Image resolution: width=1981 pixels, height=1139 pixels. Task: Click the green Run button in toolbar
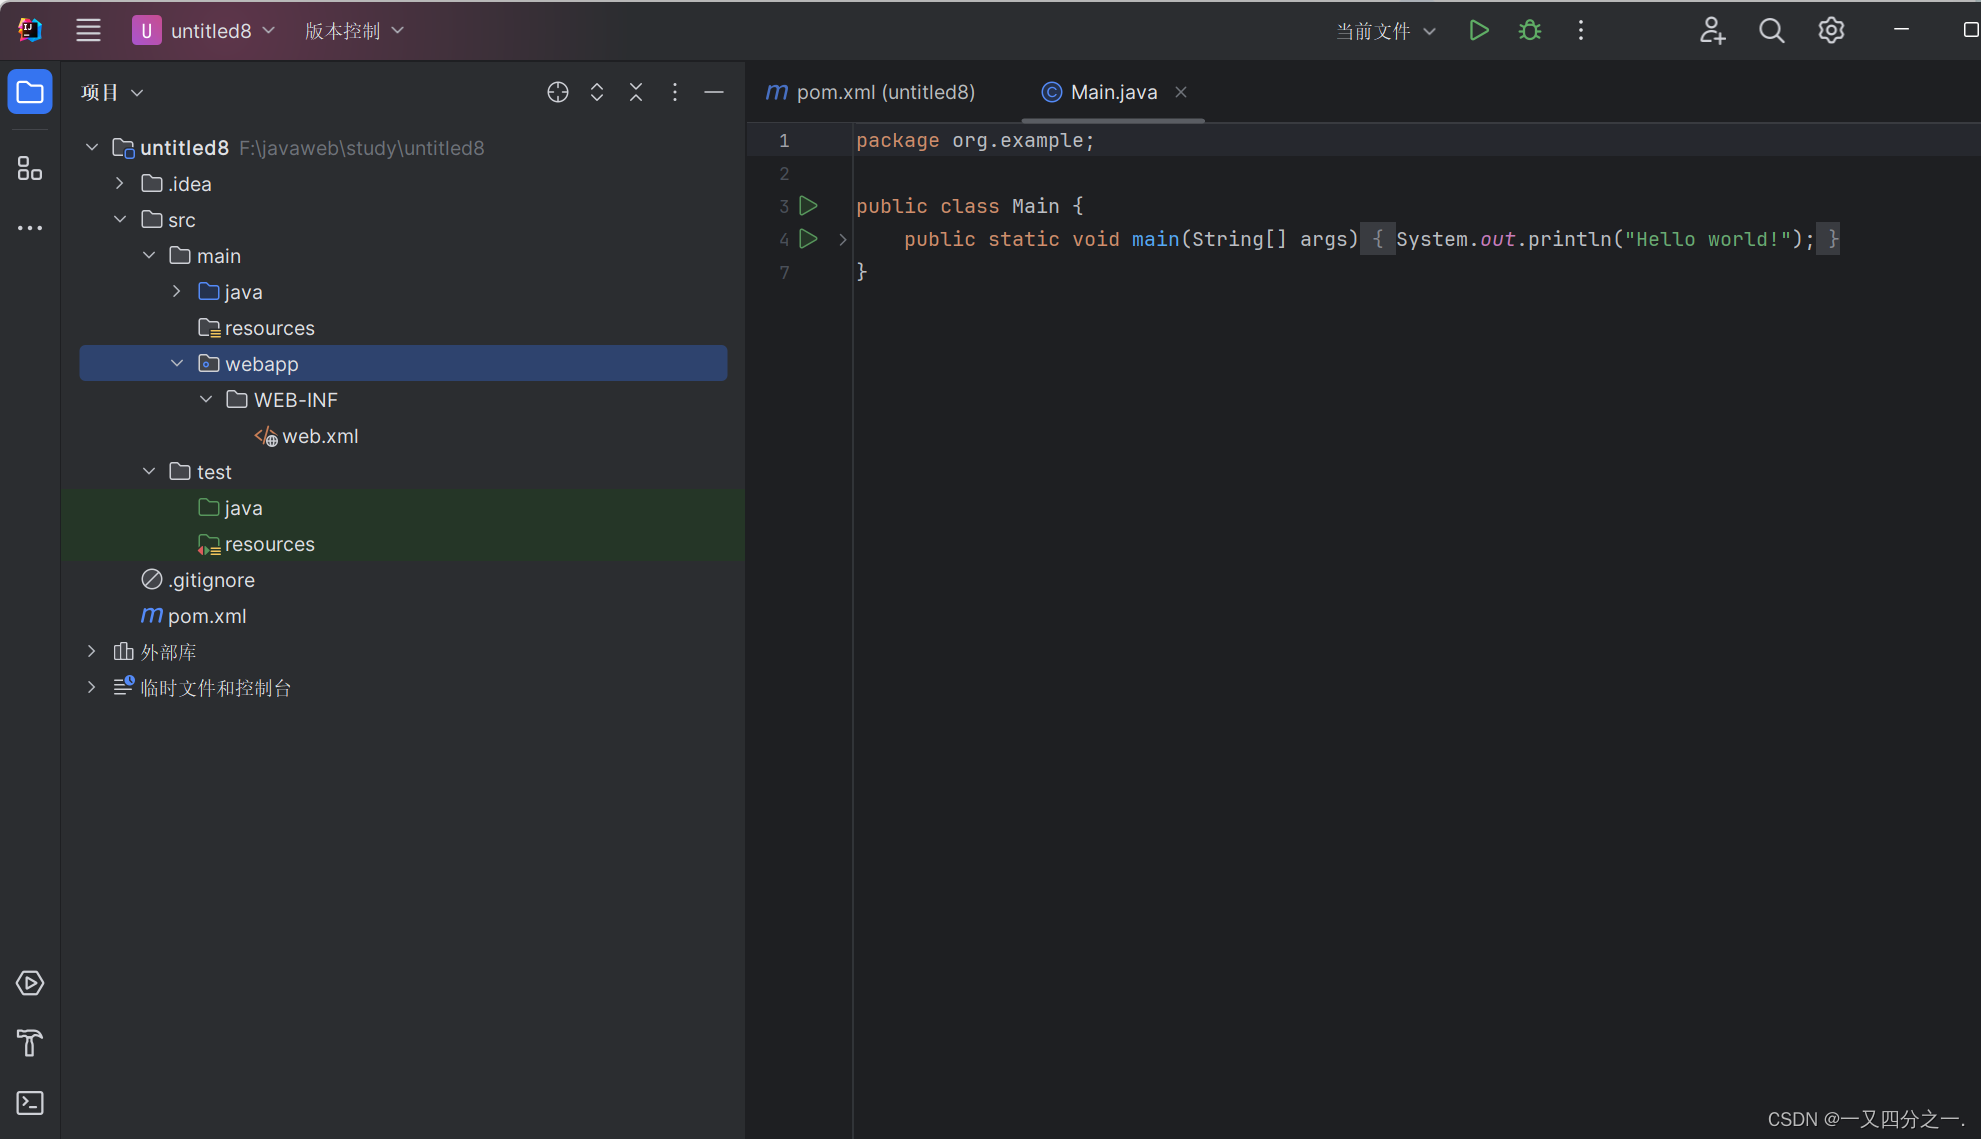pyautogui.click(x=1478, y=31)
